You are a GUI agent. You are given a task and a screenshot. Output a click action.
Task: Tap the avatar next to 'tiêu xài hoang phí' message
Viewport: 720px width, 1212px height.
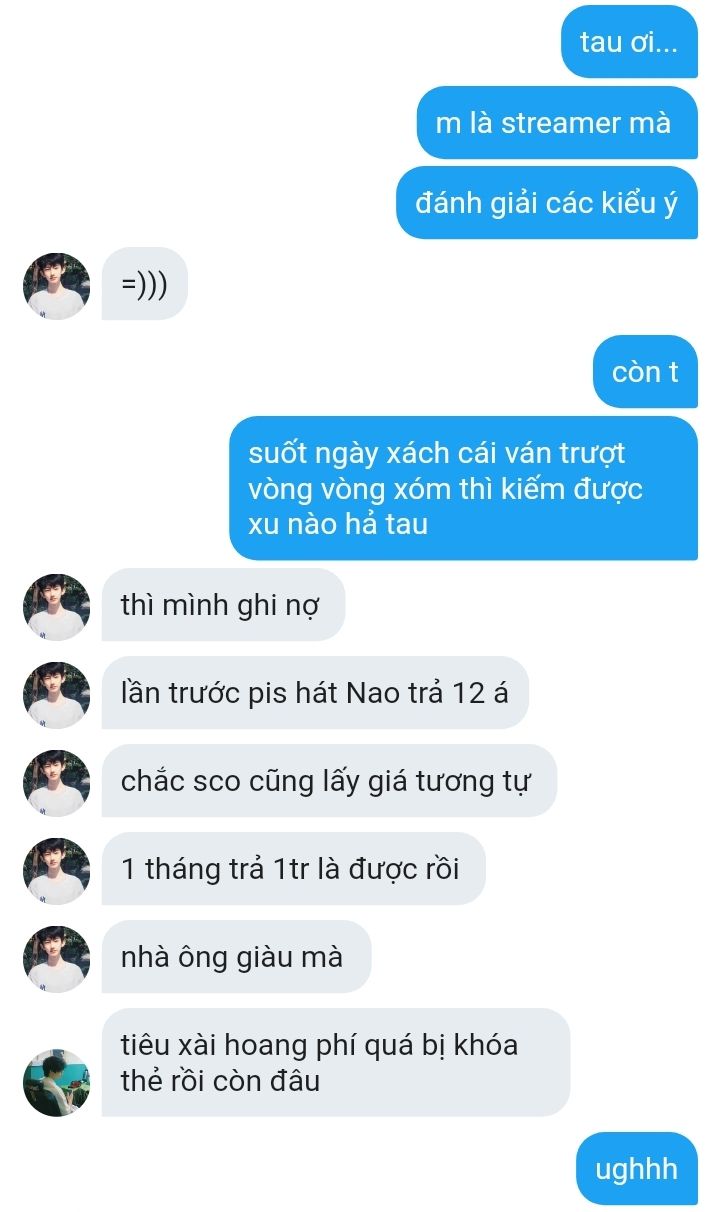[x=57, y=1083]
